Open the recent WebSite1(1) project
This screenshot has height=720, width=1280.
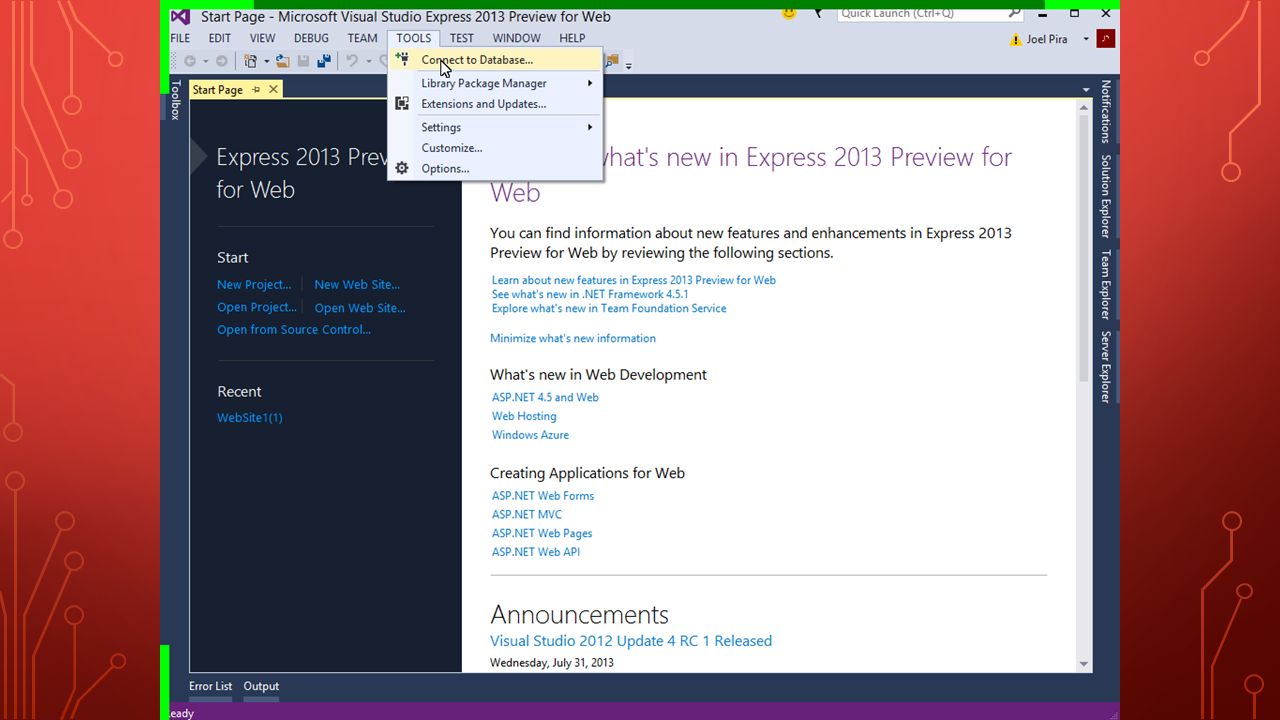pyautogui.click(x=250, y=418)
